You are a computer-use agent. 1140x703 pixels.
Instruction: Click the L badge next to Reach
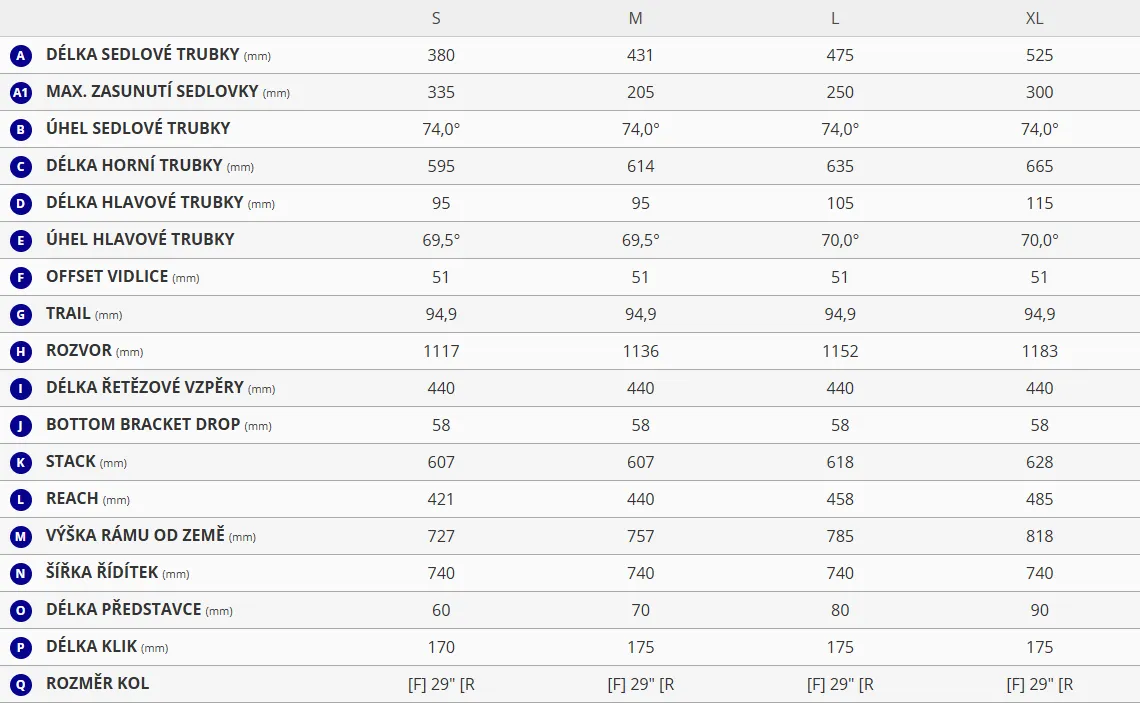click(21, 500)
